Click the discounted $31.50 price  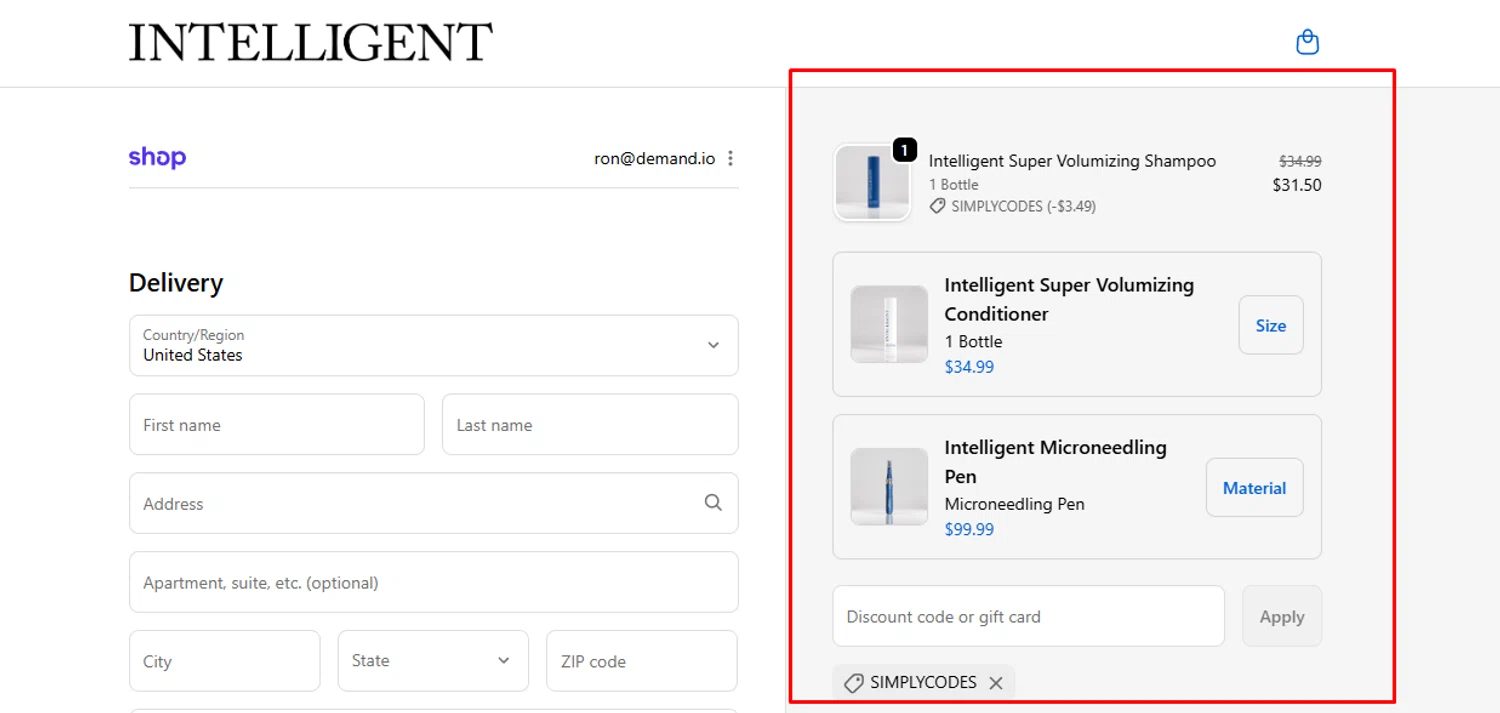tap(1297, 185)
